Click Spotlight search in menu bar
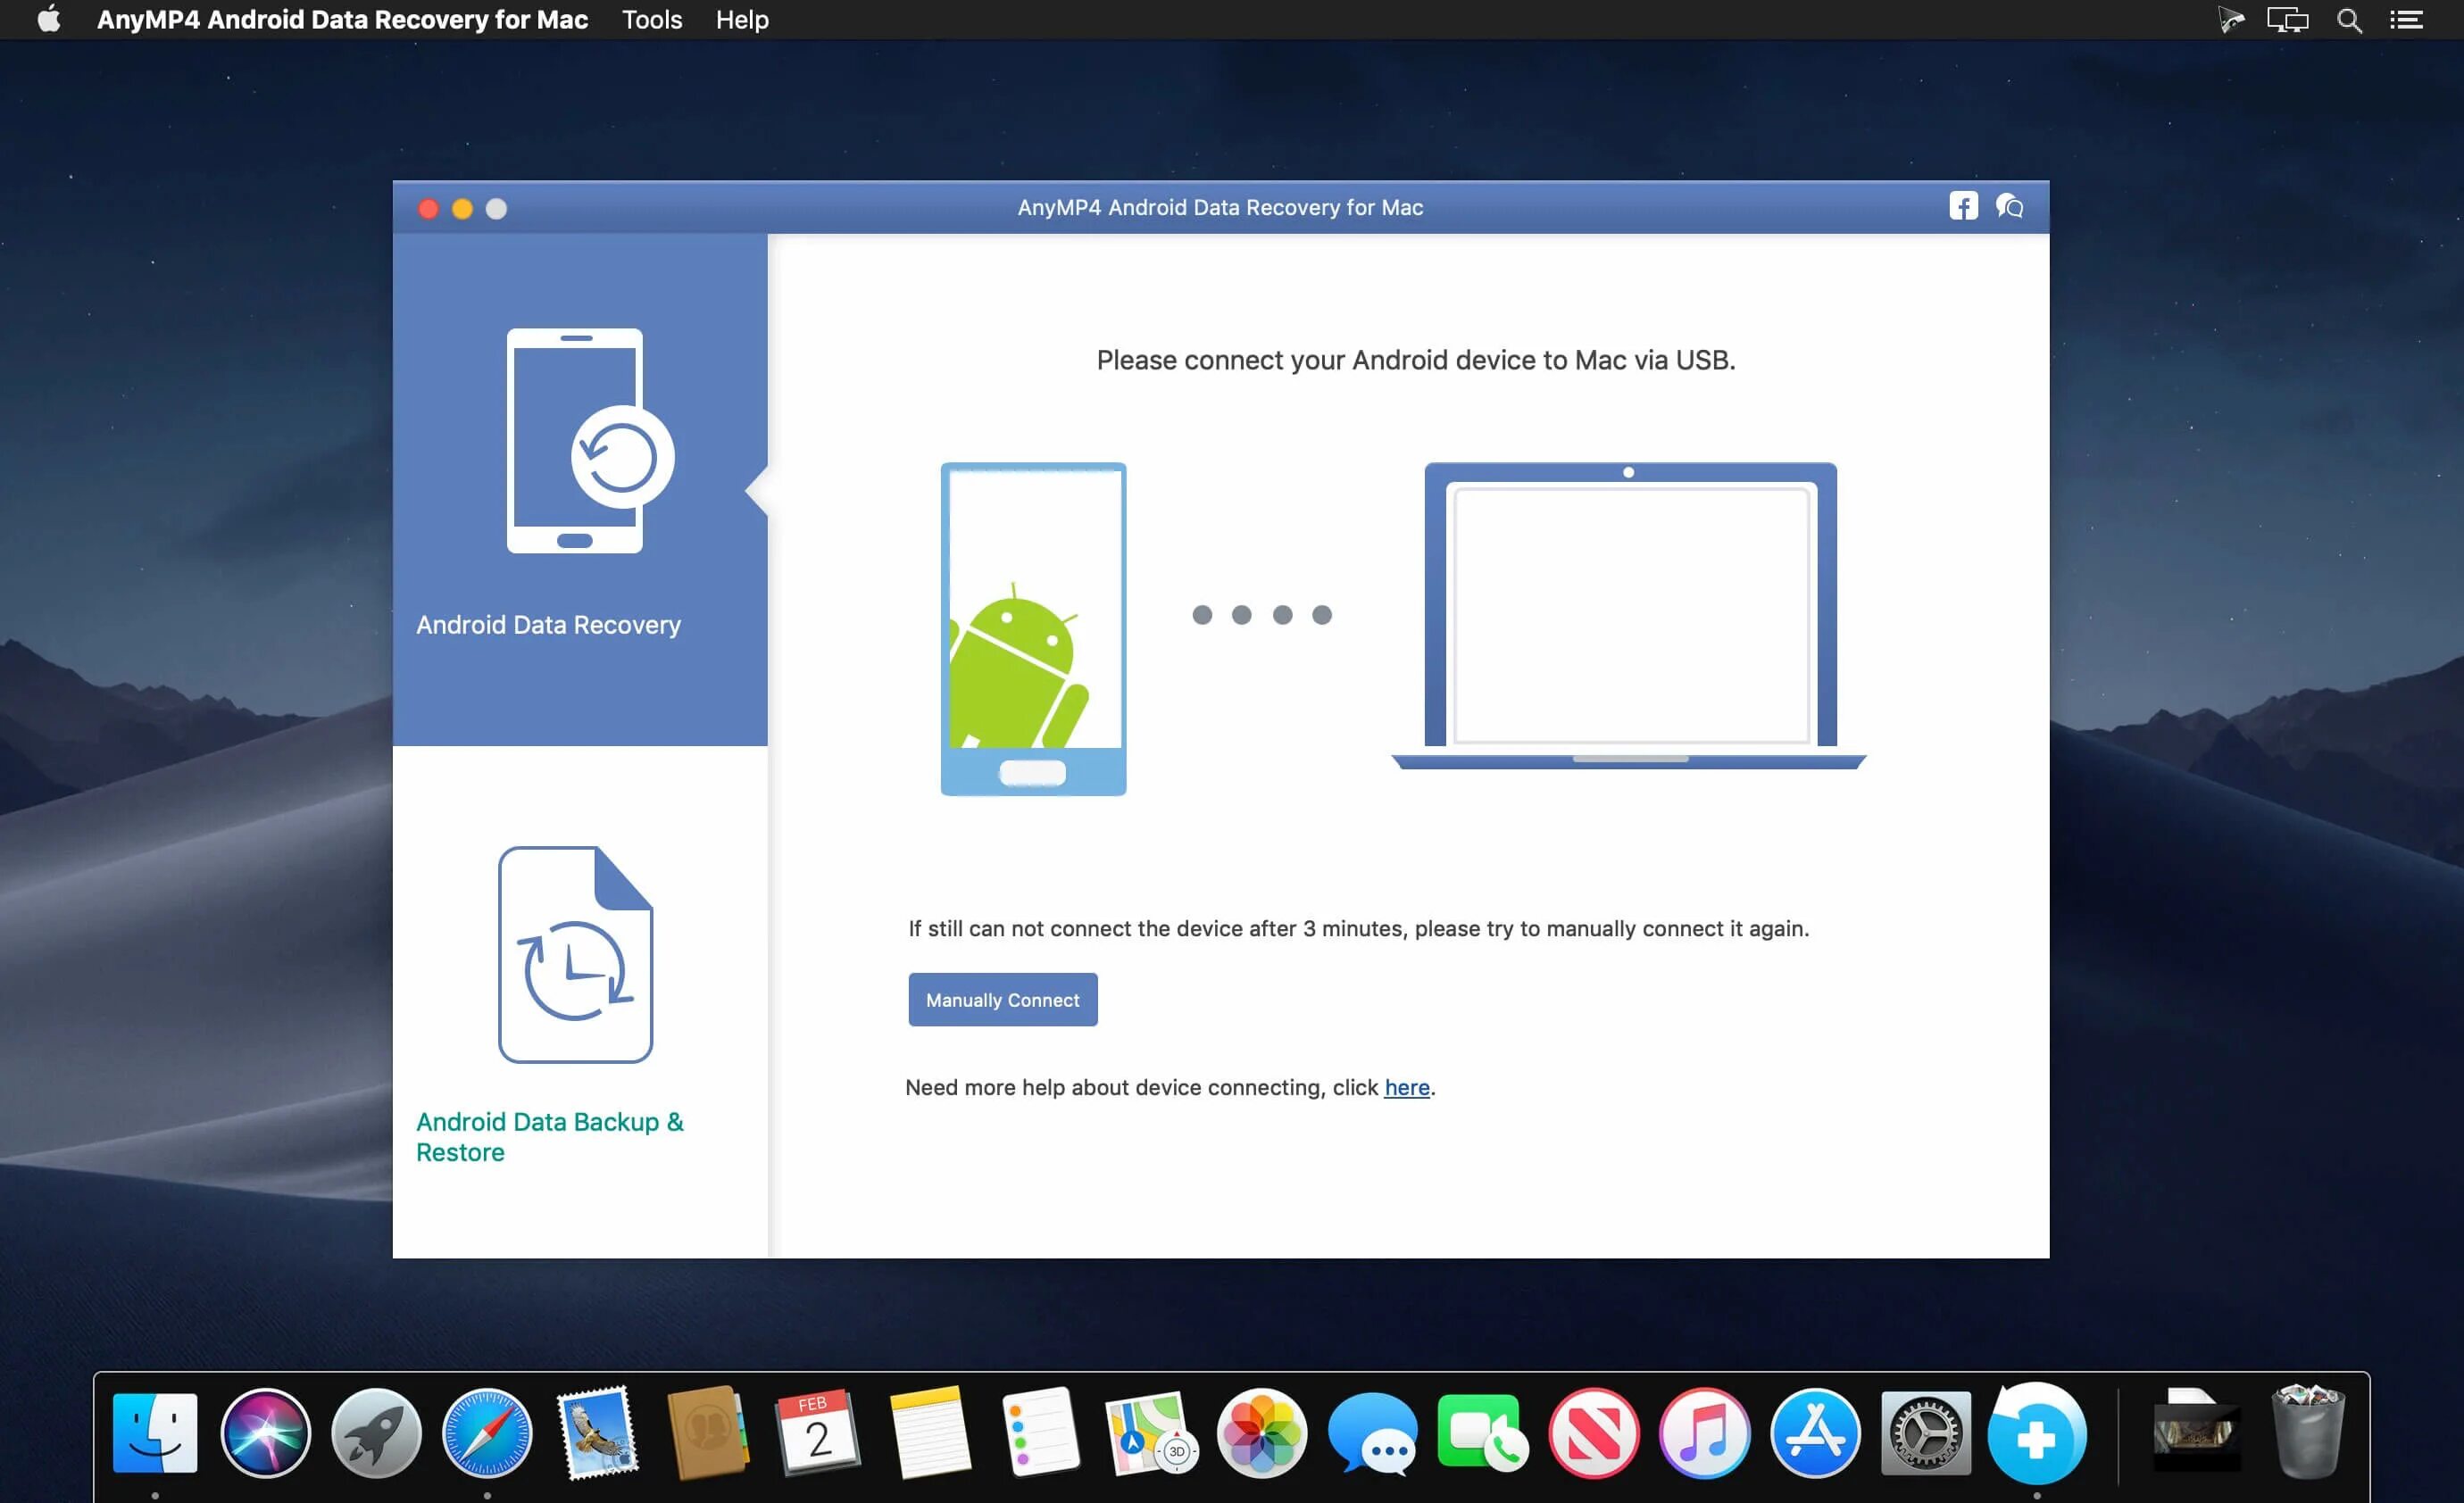Image resolution: width=2464 pixels, height=1503 pixels. pyautogui.click(x=2349, y=20)
